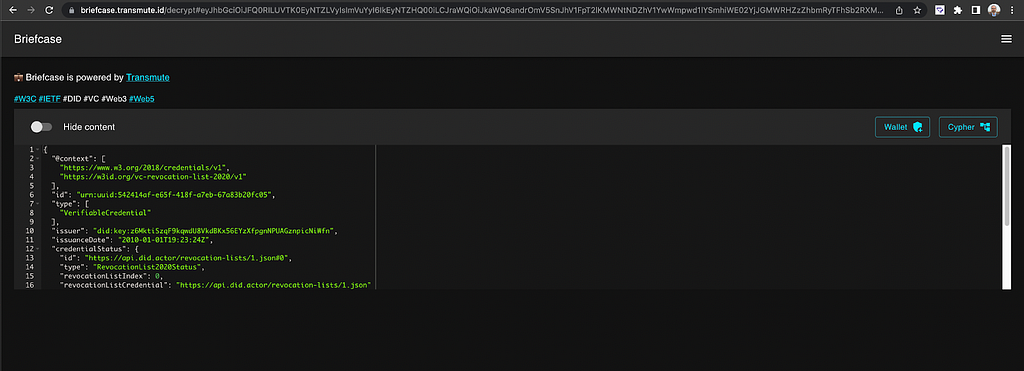
Task: Reload the Briefcase page
Action: pyautogui.click(x=49, y=10)
